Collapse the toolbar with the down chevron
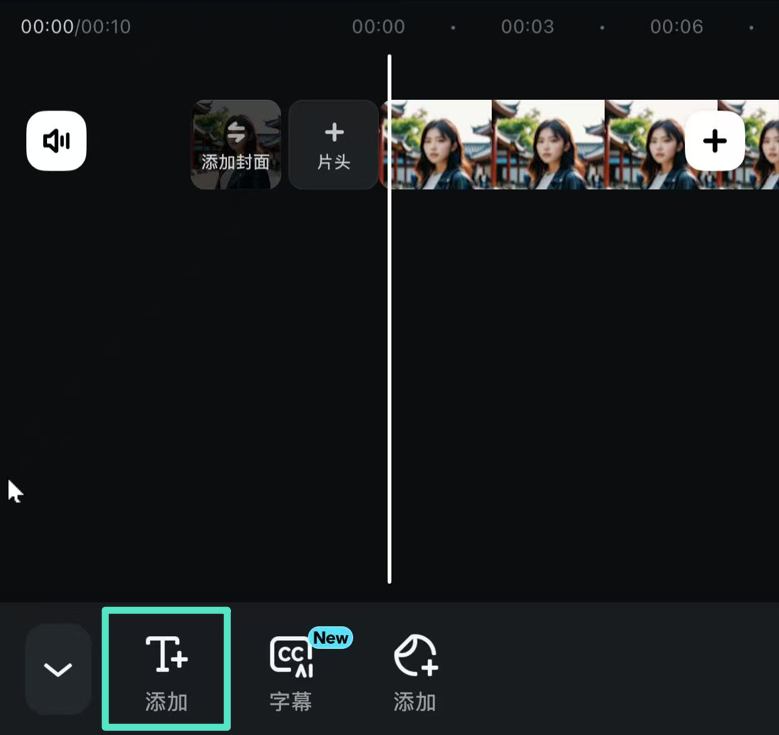The width and height of the screenshot is (779, 735). 58,669
